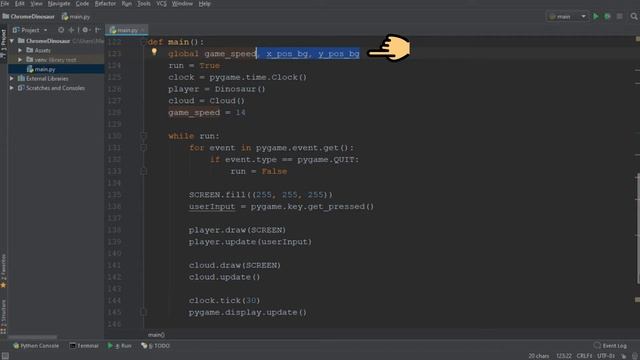This screenshot has width=640, height=360.
Task: Open the Run tool window
Action: coord(119,346)
